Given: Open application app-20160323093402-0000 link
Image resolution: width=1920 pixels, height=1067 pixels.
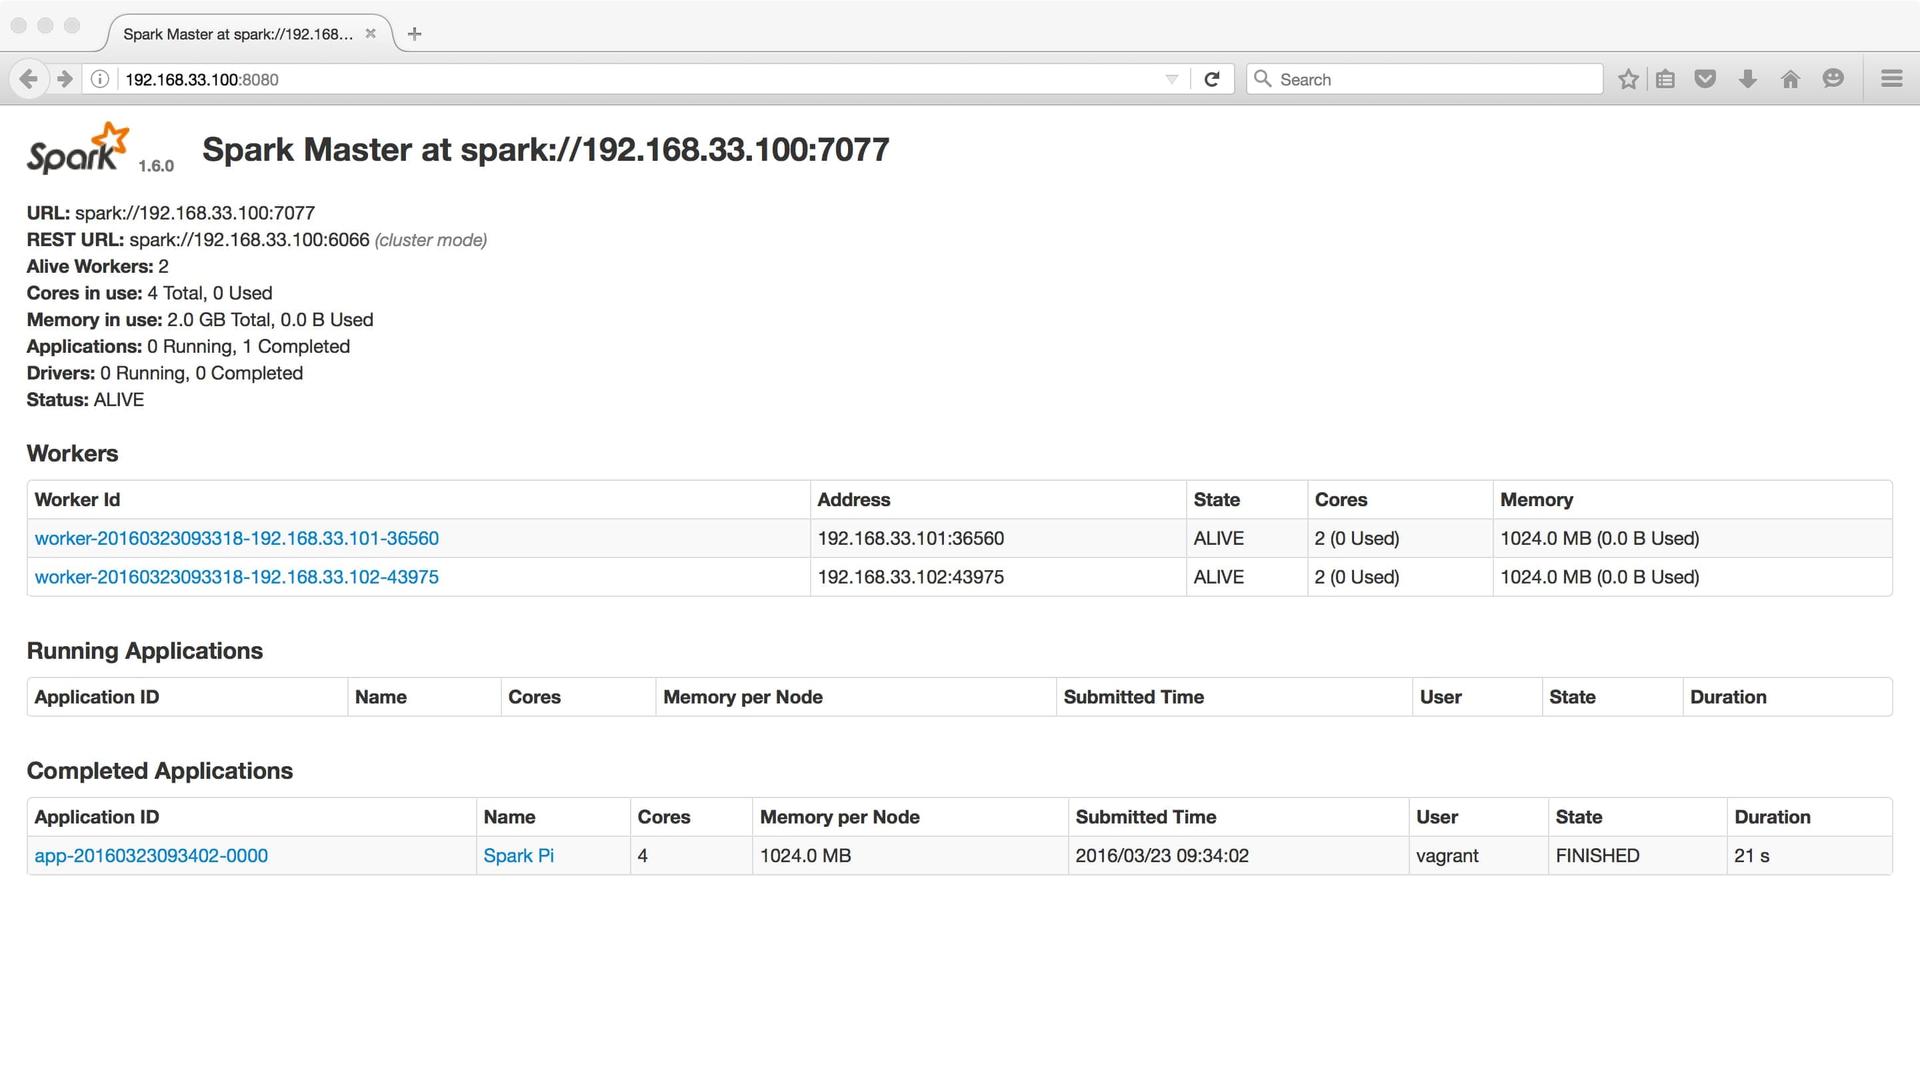Looking at the screenshot, I should tap(151, 856).
